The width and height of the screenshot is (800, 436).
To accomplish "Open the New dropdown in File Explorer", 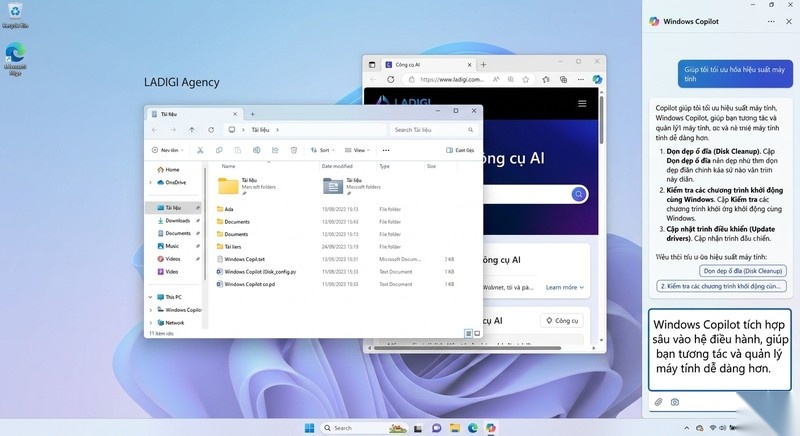I will [x=167, y=150].
